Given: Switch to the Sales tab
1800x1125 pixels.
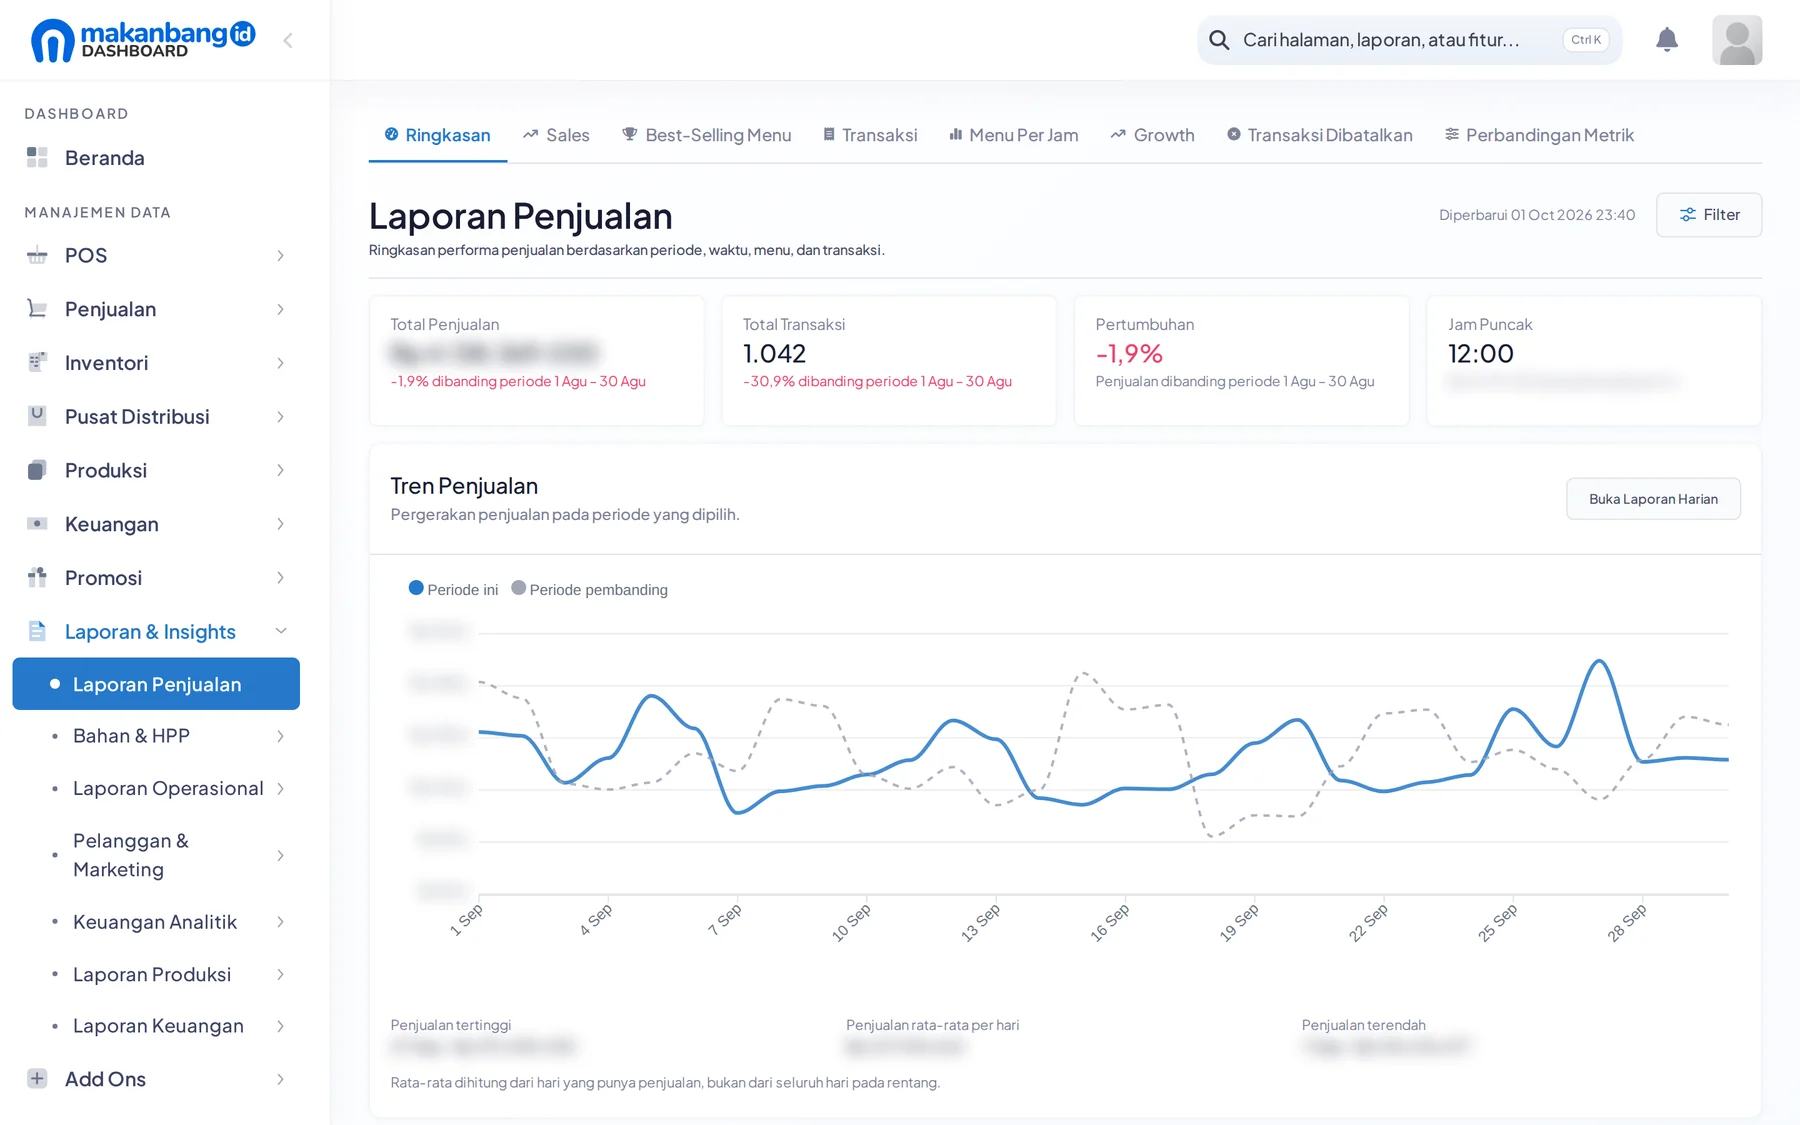Looking at the screenshot, I should point(556,135).
